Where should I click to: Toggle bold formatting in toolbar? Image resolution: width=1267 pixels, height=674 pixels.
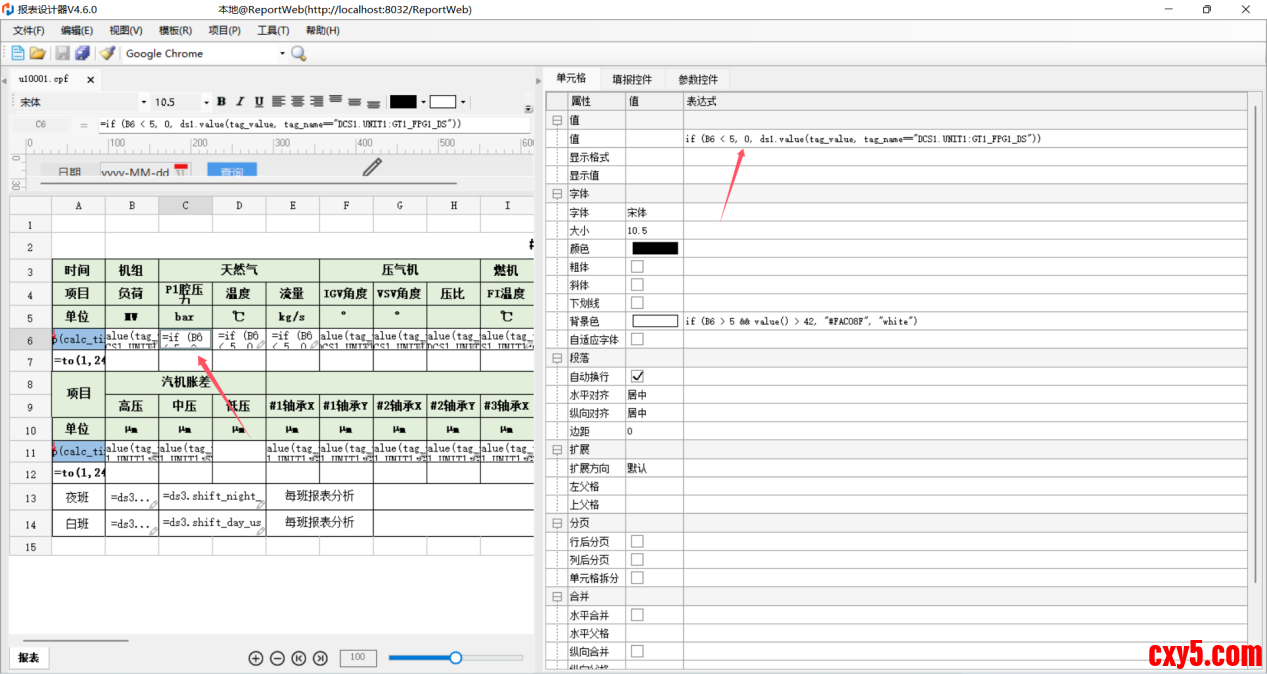pyautogui.click(x=221, y=102)
